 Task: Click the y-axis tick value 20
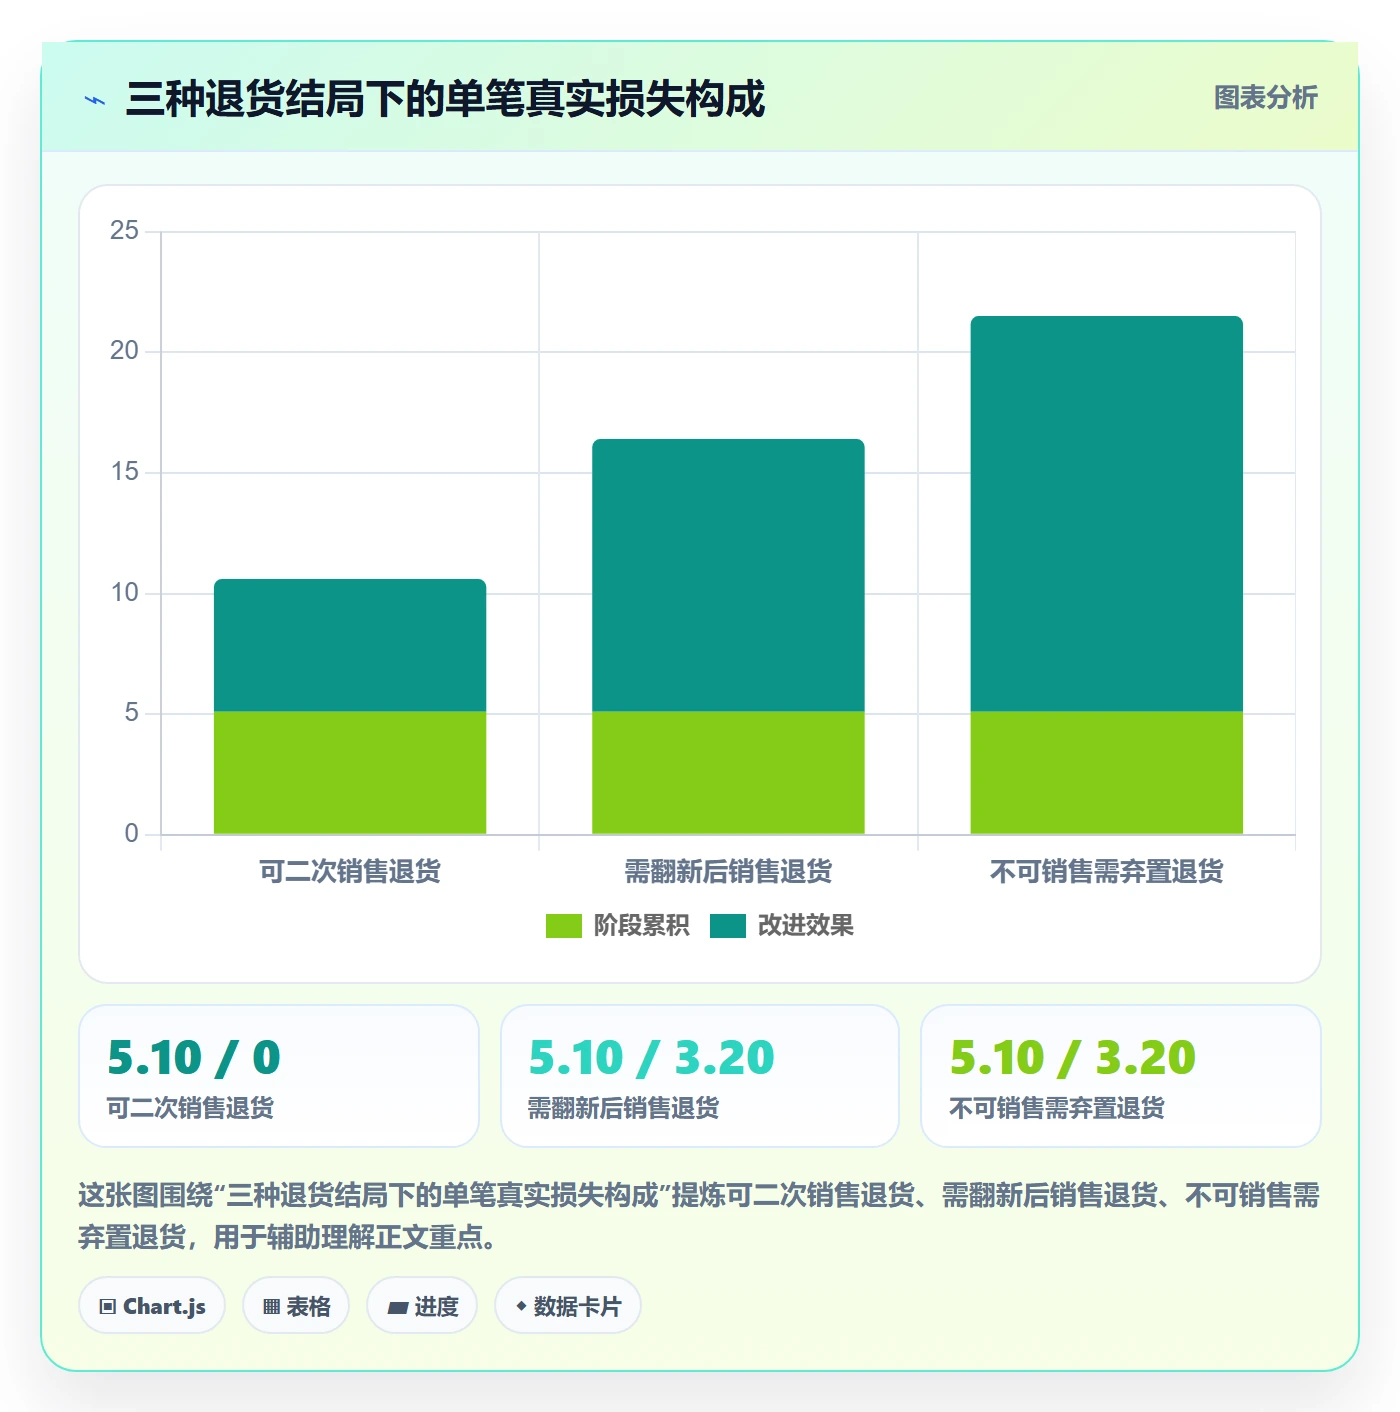point(125,351)
